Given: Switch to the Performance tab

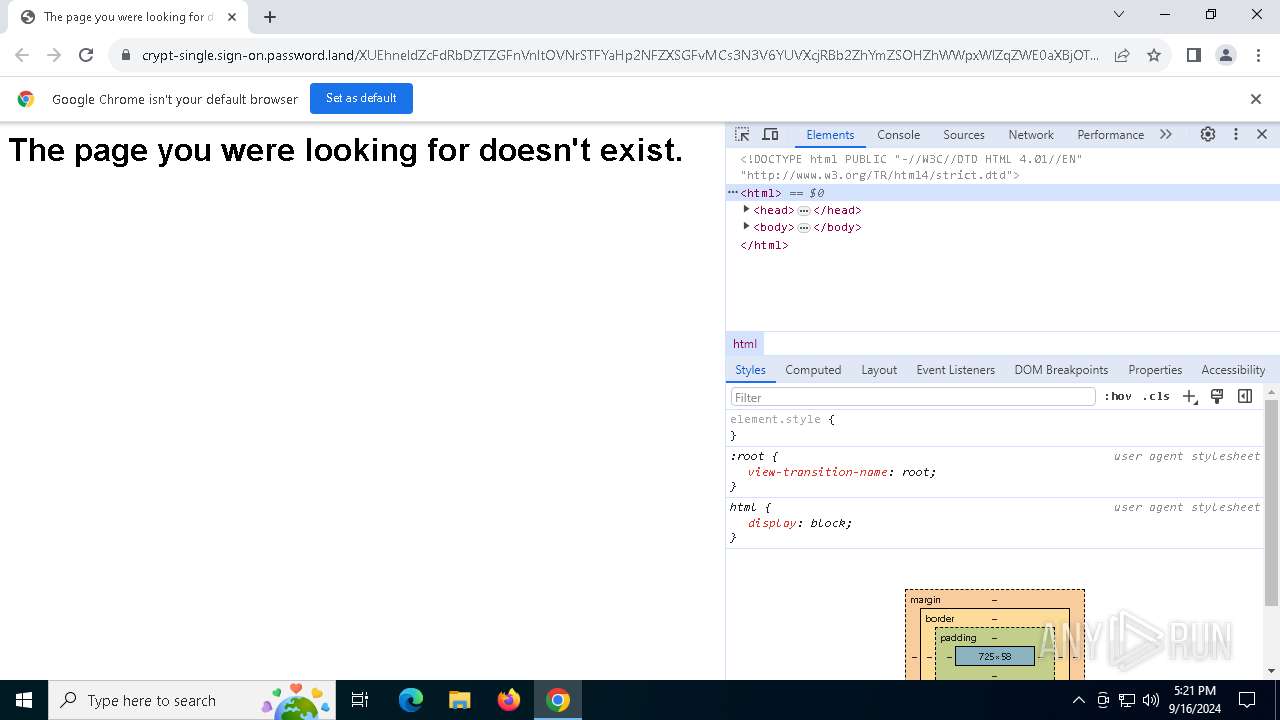Looking at the screenshot, I should click(1110, 135).
